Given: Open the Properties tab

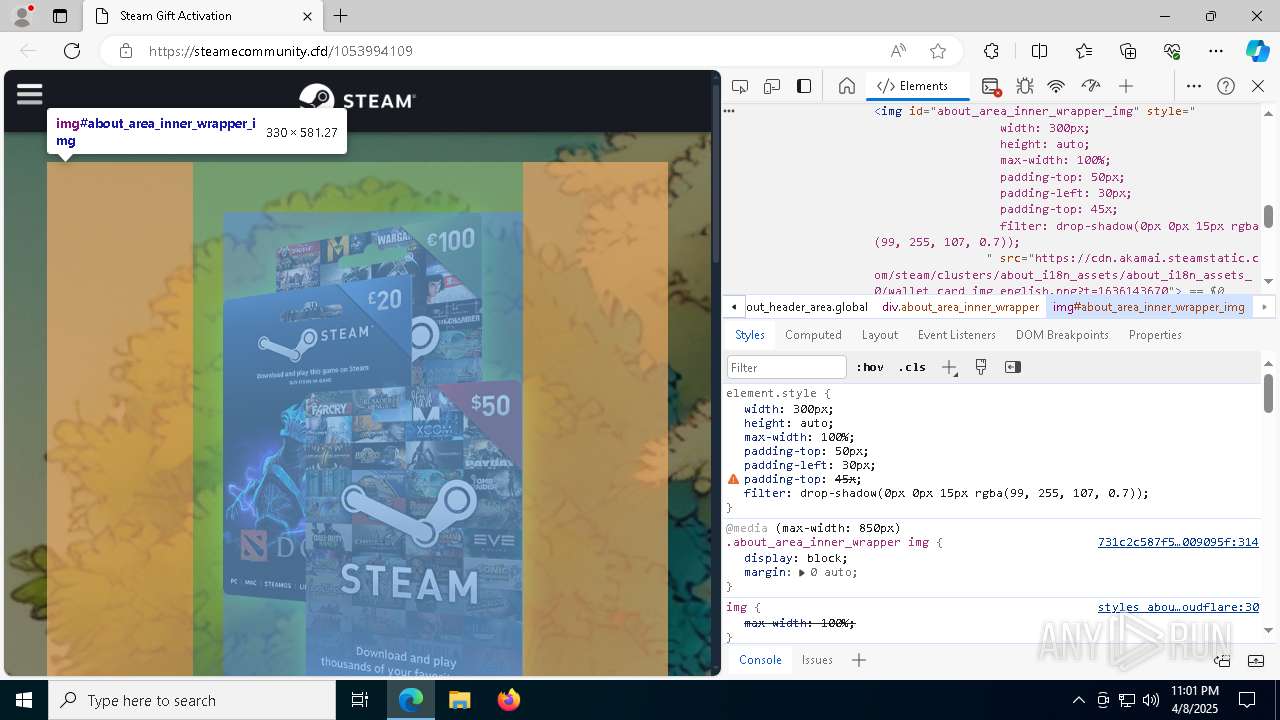Looking at the screenshot, I should 1155,335.
